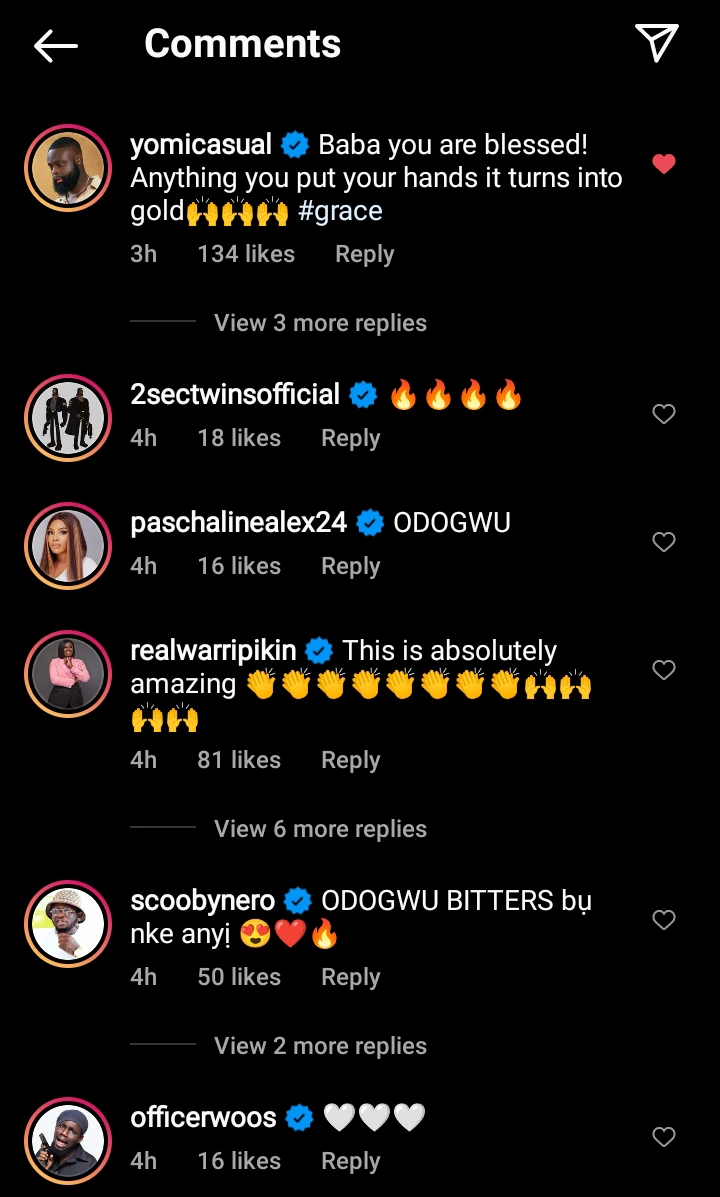Like 2sectwinsofficial's fire emoji comment
The image size is (720, 1197).
pyautogui.click(x=664, y=414)
